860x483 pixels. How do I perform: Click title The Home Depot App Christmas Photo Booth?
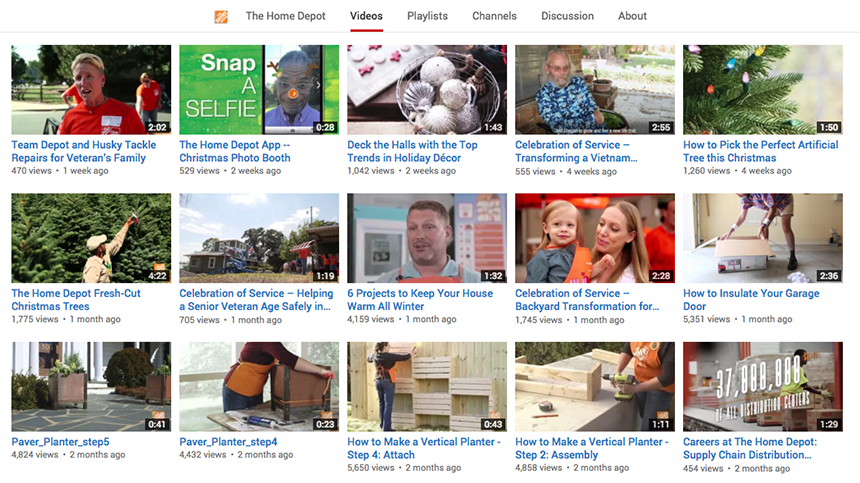click(235, 151)
